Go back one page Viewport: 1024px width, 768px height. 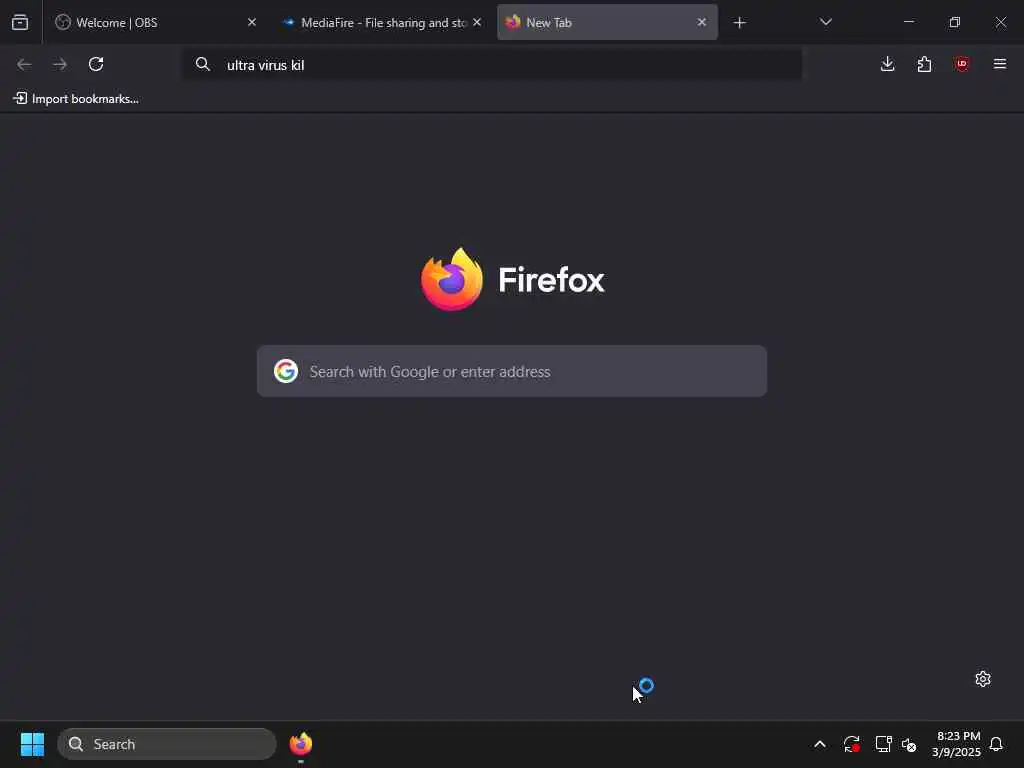coord(24,64)
